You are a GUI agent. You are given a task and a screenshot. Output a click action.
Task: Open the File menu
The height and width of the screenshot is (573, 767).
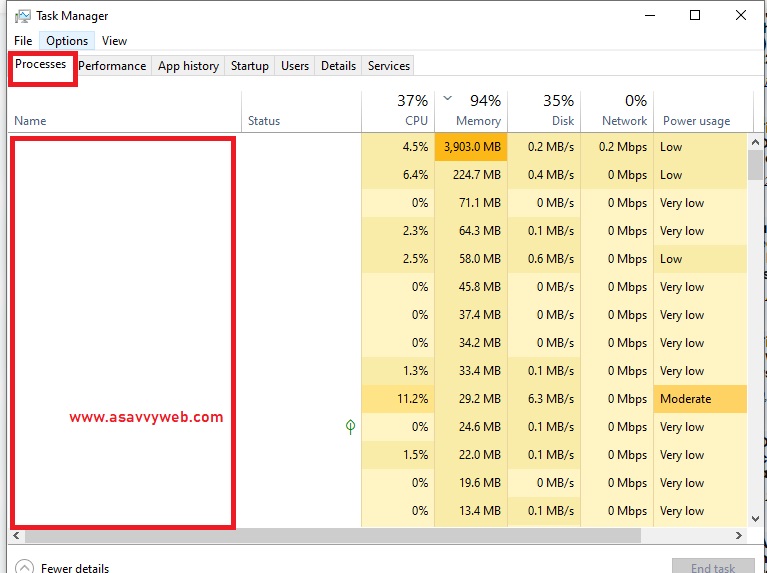point(23,41)
